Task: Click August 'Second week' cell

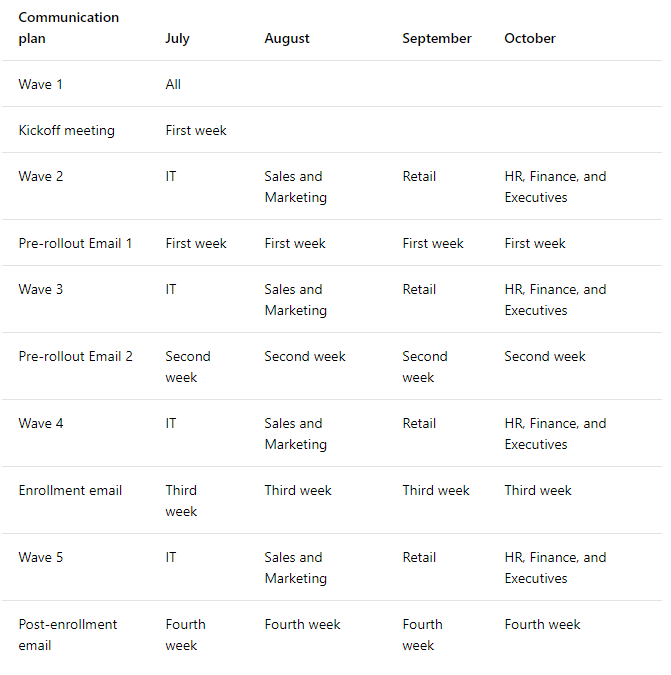Action: [305, 356]
